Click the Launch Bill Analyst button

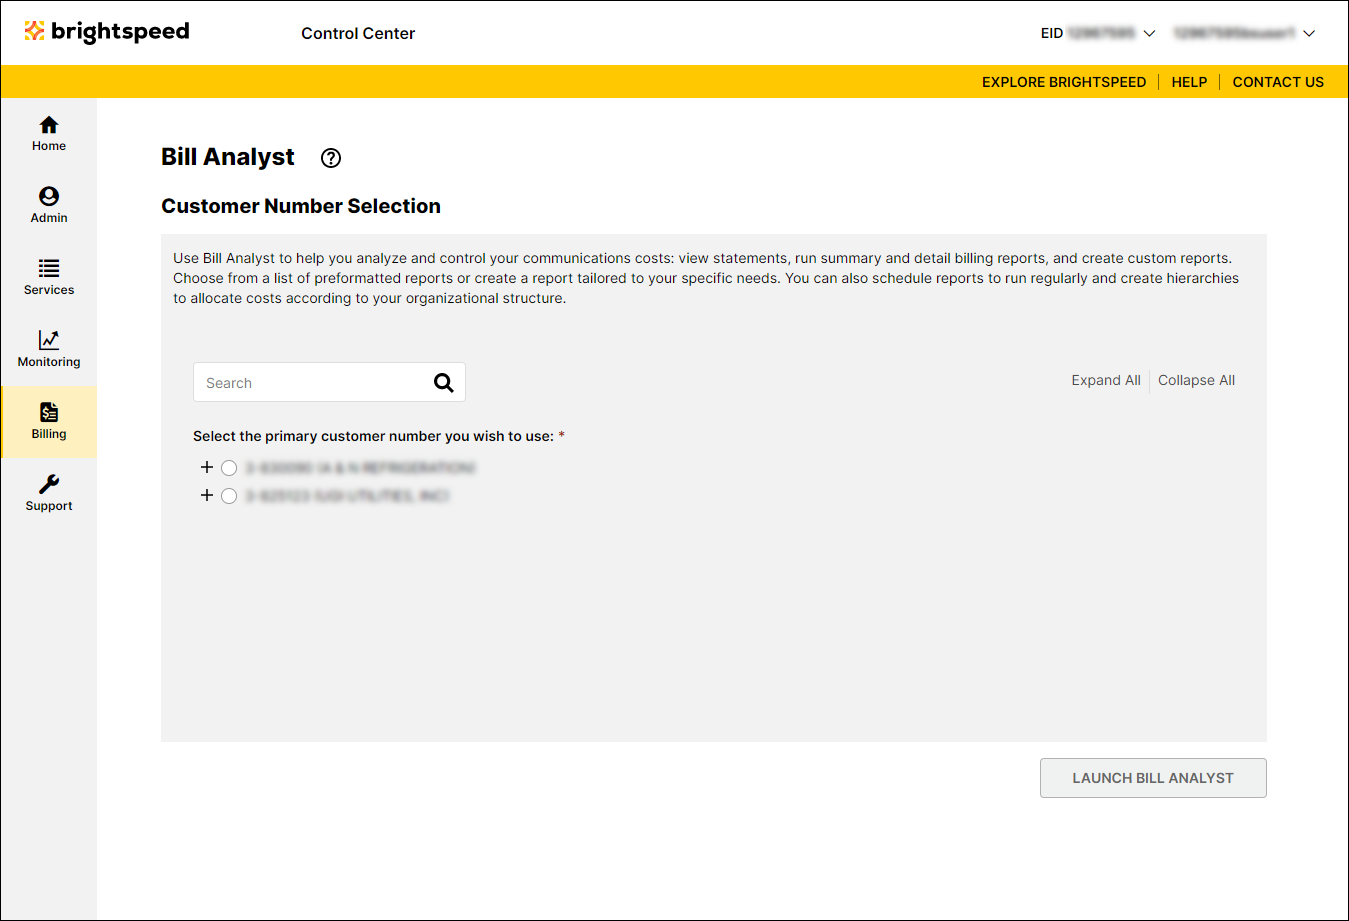pyautogui.click(x=1153, y=778)
